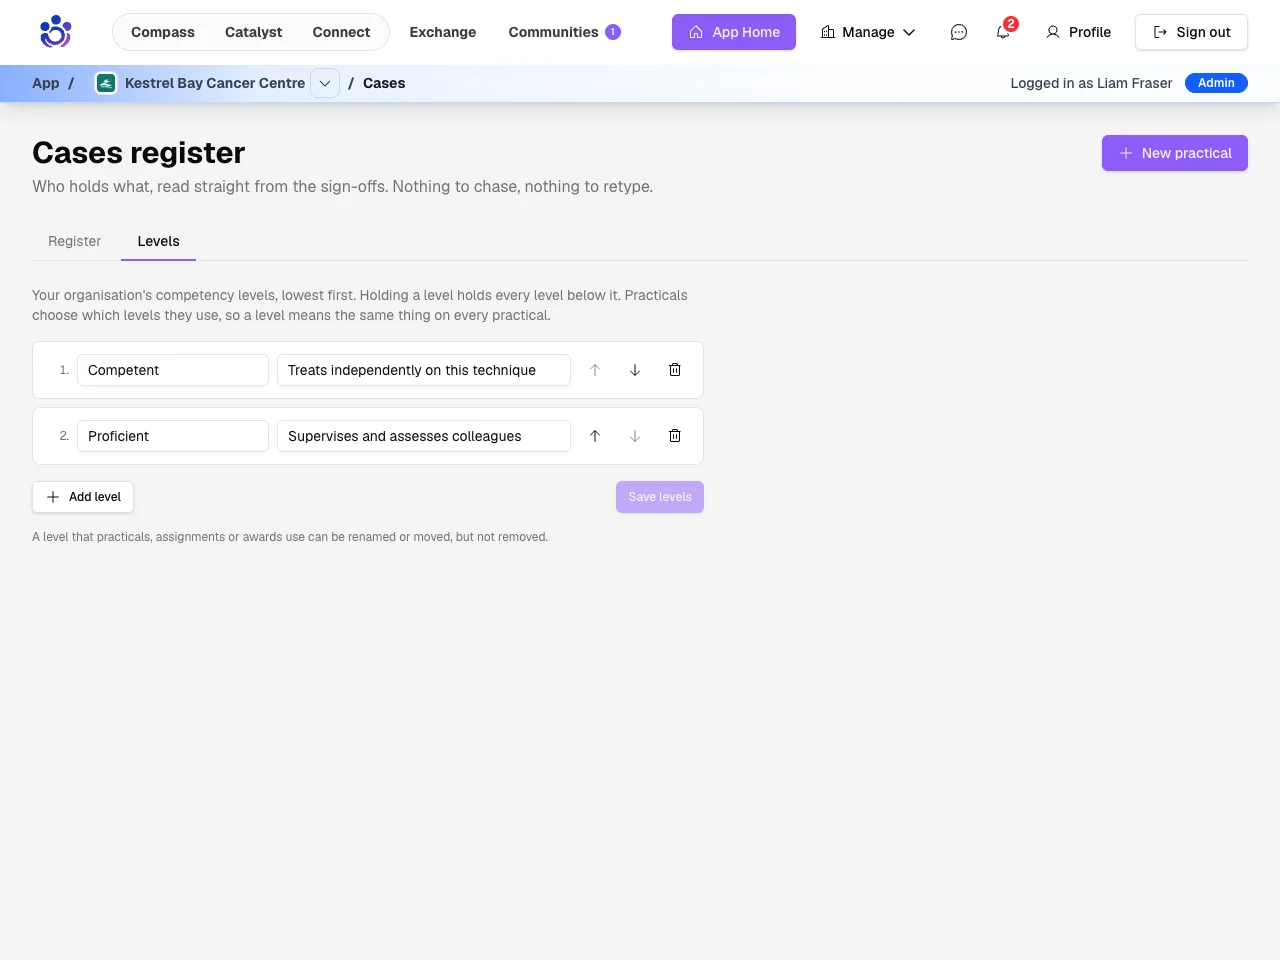Click the Cases breadcrumb
The width and height of the screenshot is (1280, 960).
click(x=384, y=83)
